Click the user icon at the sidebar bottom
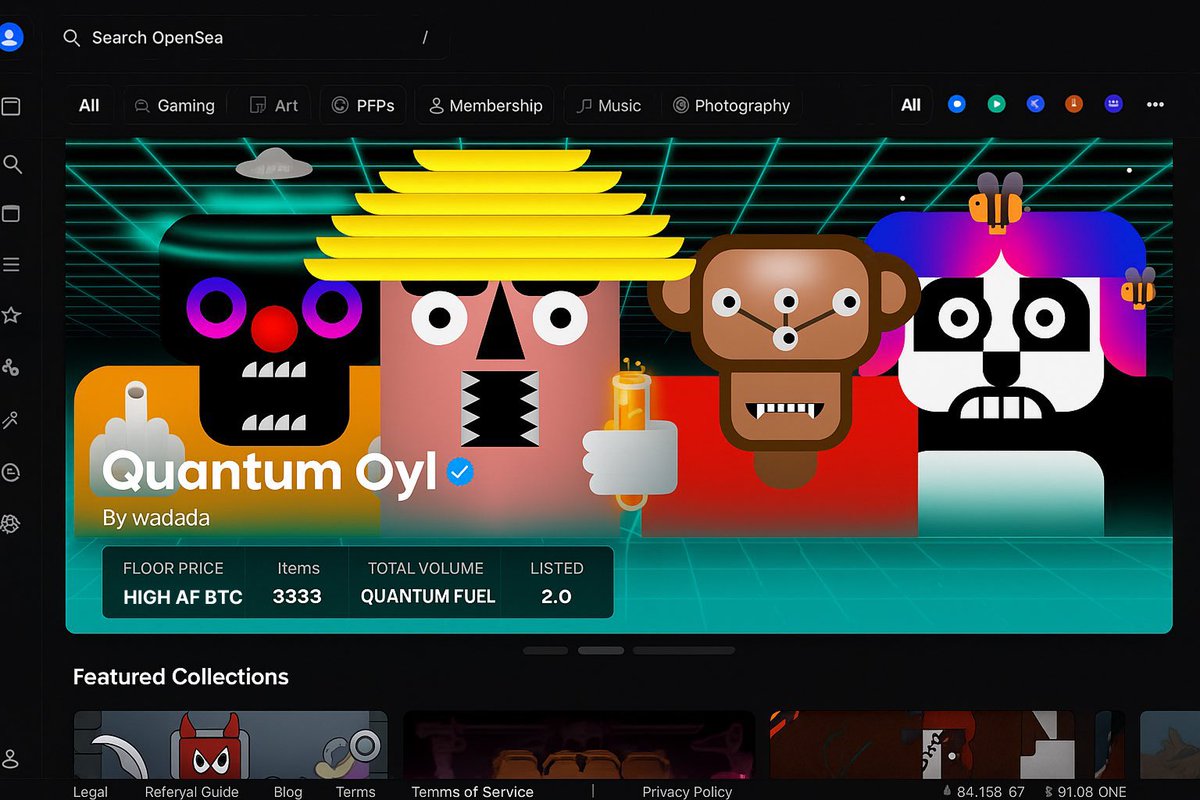This screenshot has width=1200, height=800. [11, 758]
